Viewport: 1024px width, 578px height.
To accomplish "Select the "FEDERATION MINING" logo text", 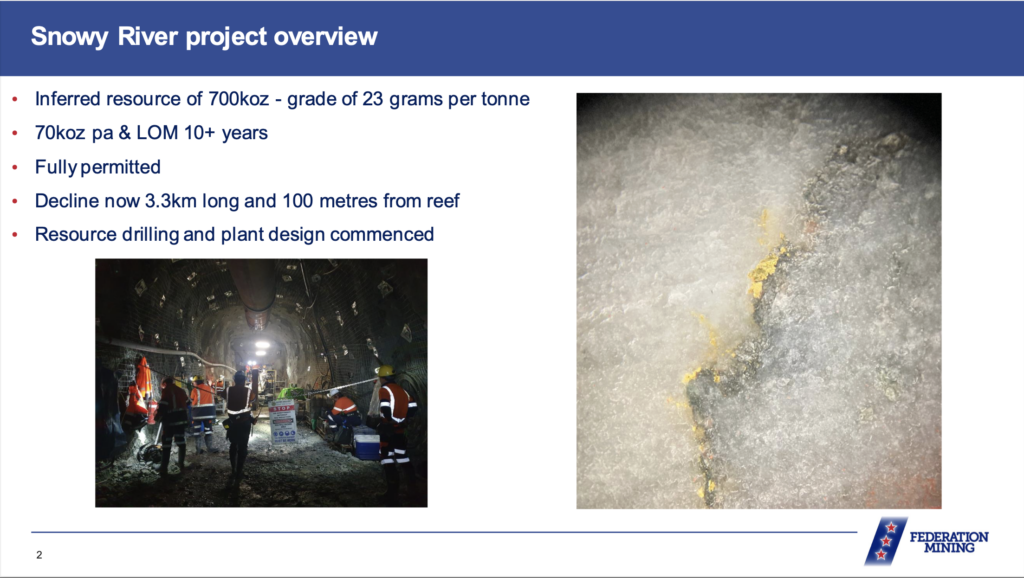I will coord(948,542).
